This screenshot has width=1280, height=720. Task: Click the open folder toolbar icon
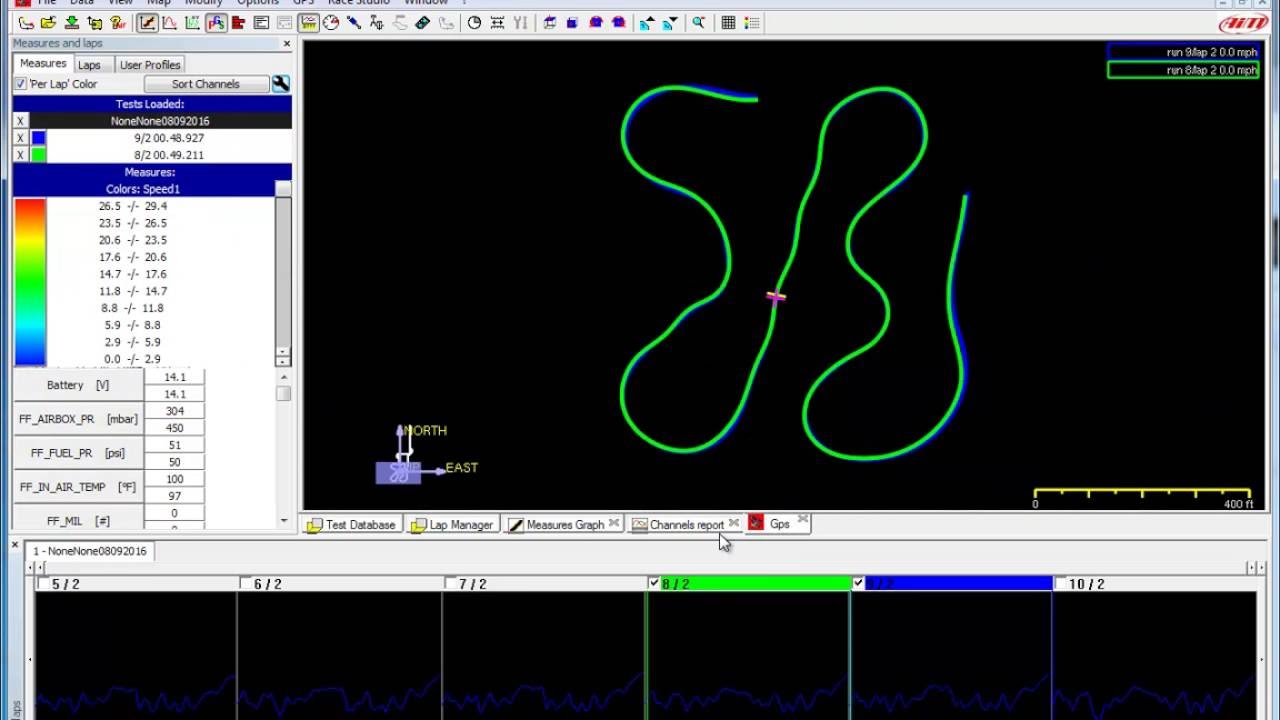[x=48, y=22]
